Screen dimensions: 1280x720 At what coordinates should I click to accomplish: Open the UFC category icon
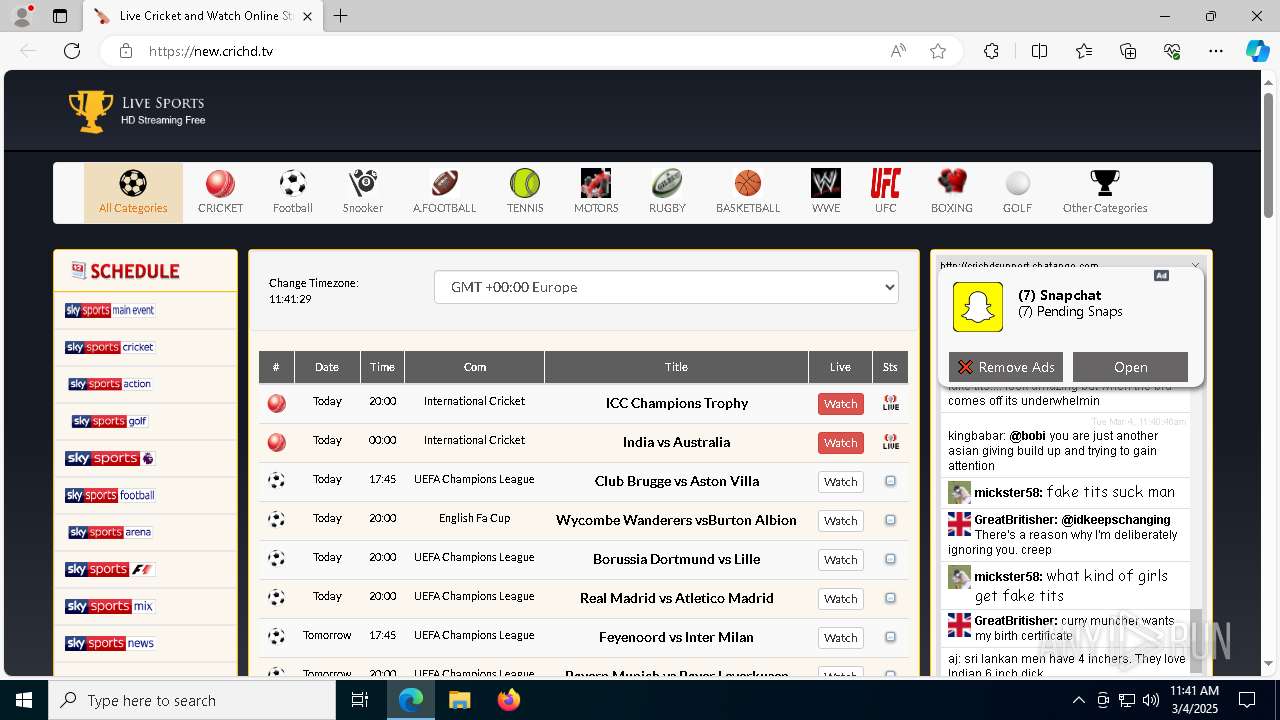pyautogui.click(x=886, y=183)
